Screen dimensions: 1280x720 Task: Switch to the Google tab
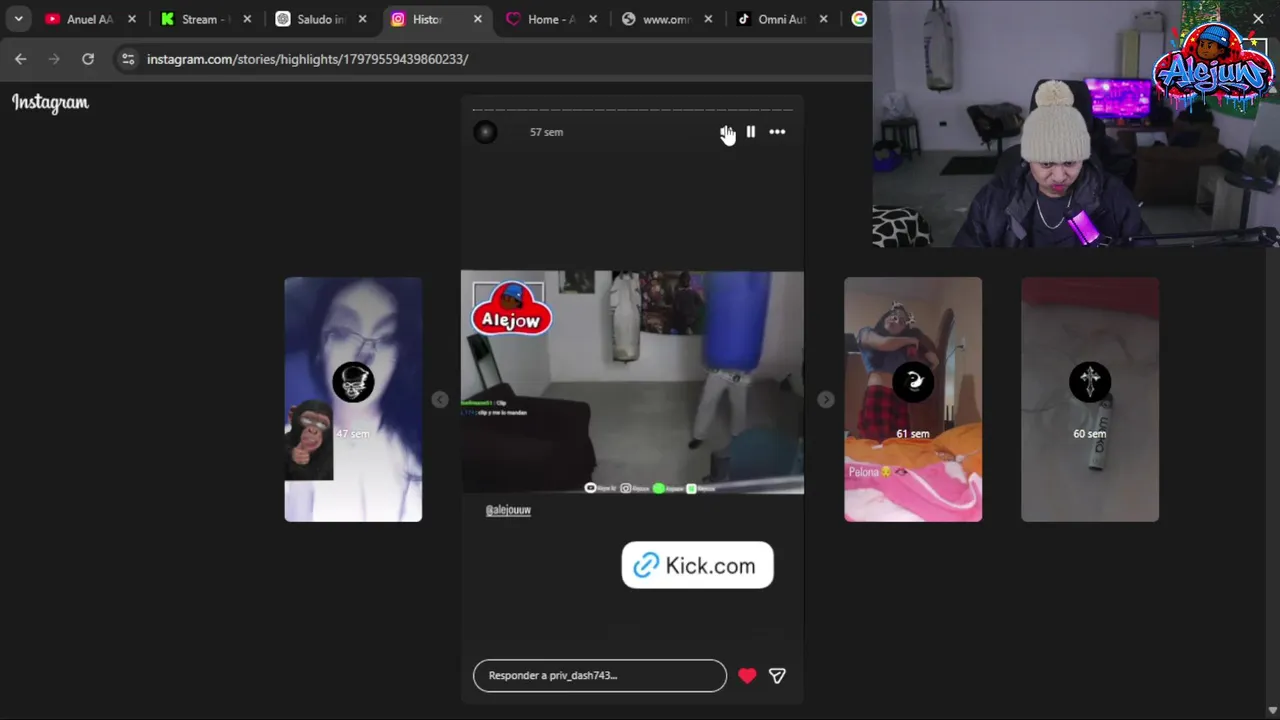point(859,19)
